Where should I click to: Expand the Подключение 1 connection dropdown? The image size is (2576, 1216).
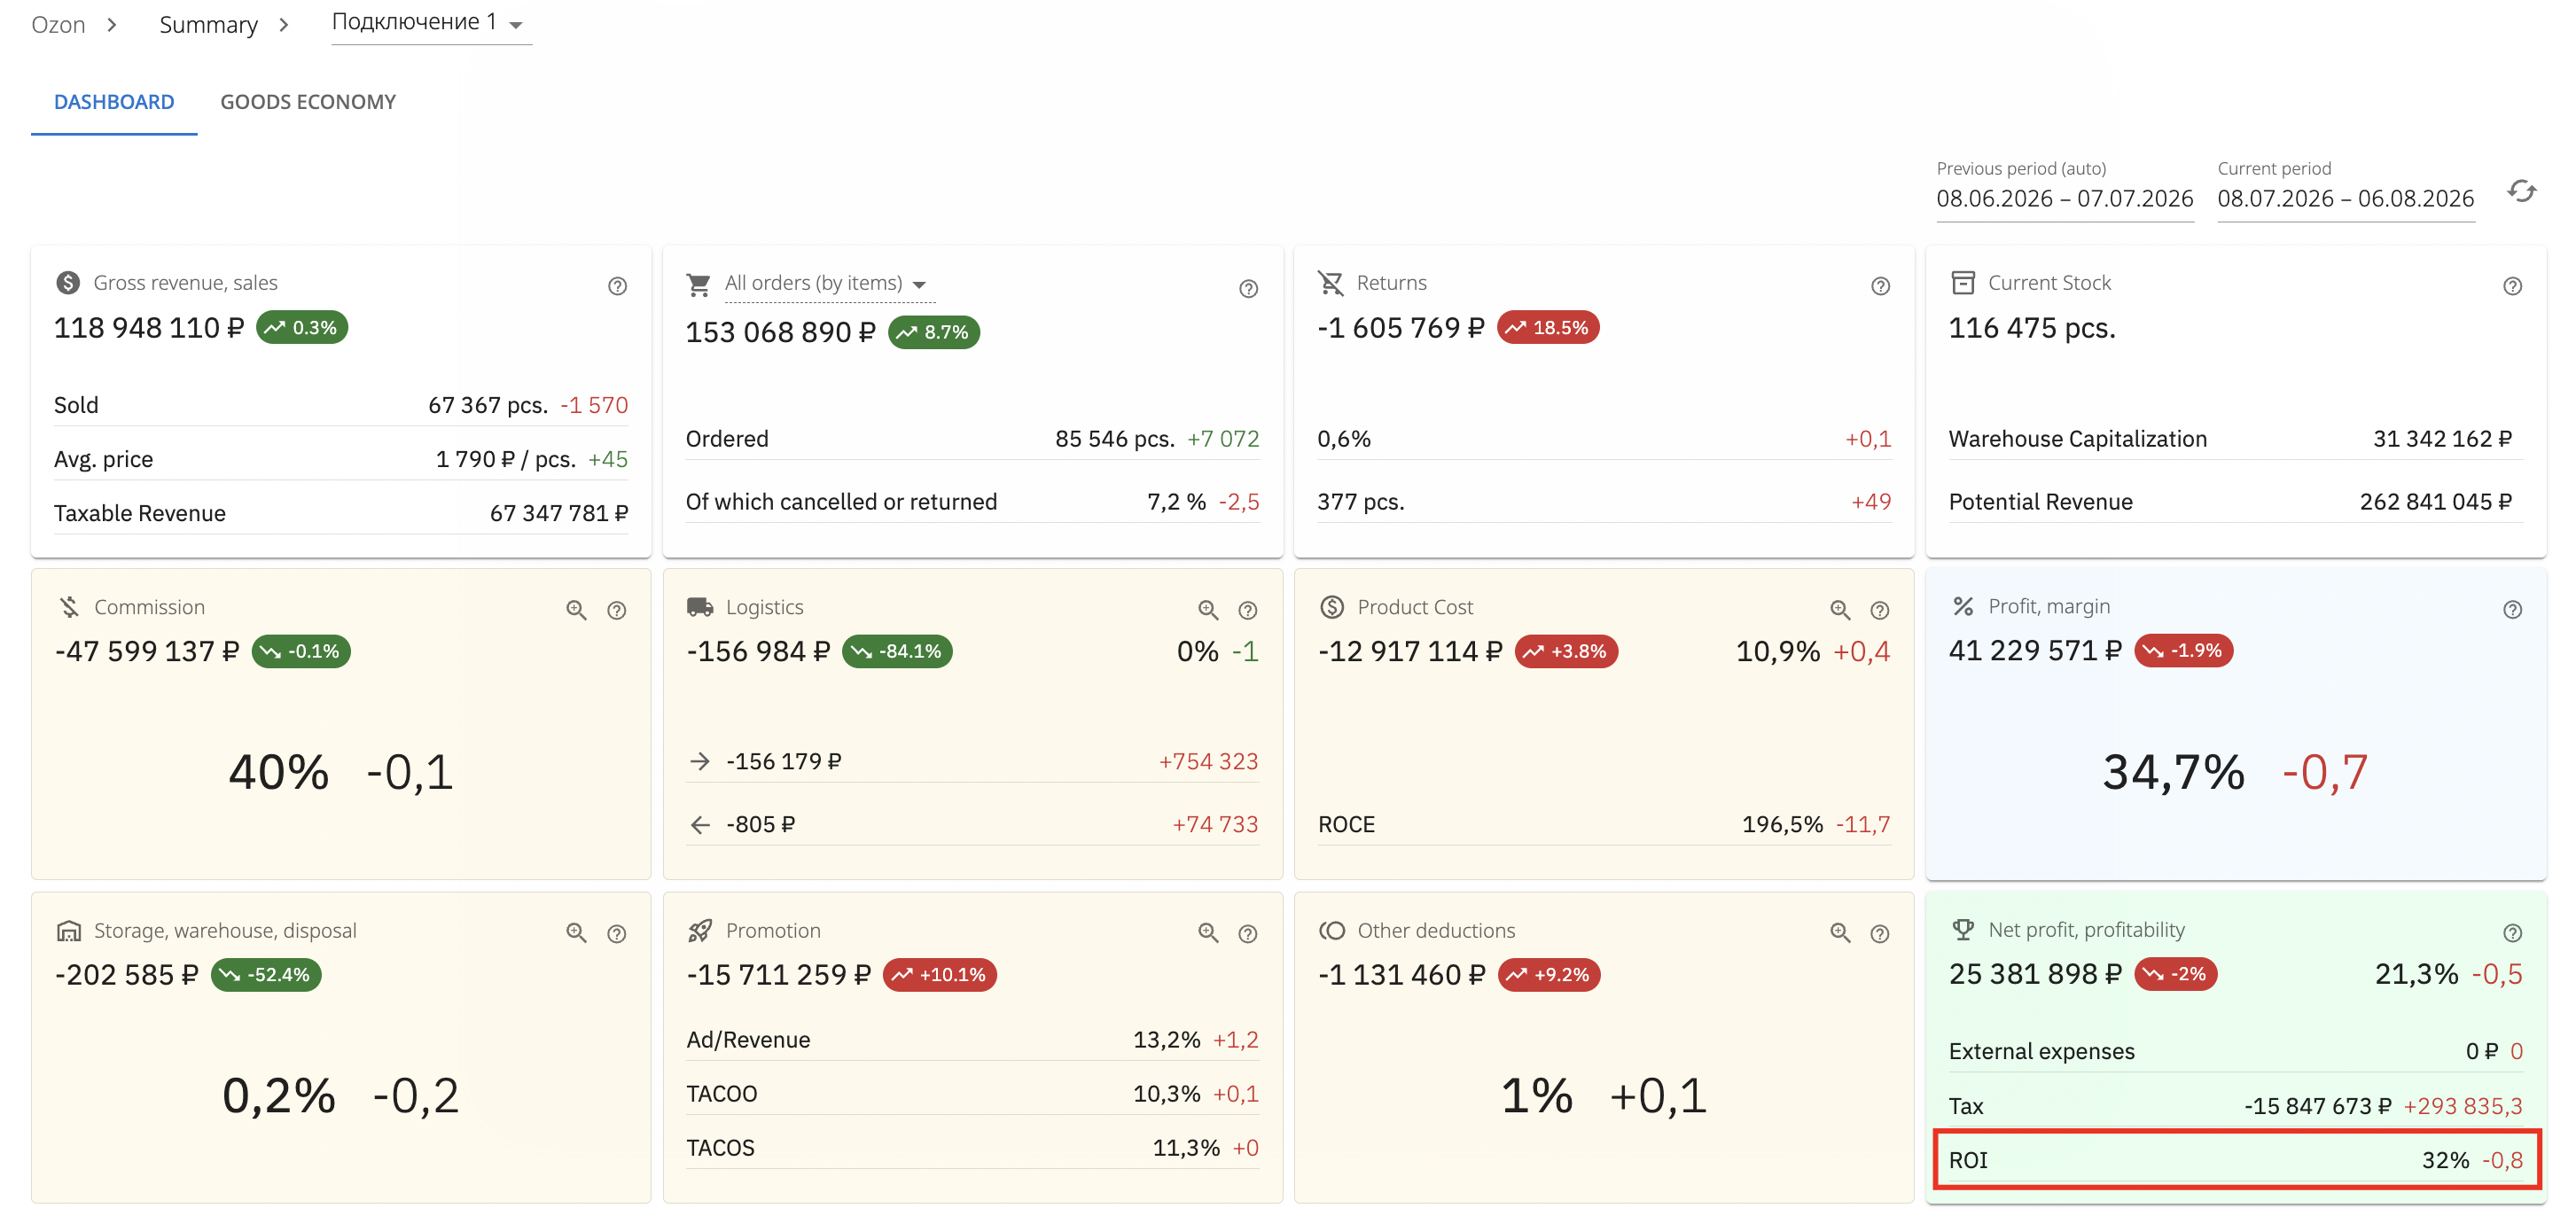coord(431,23)
